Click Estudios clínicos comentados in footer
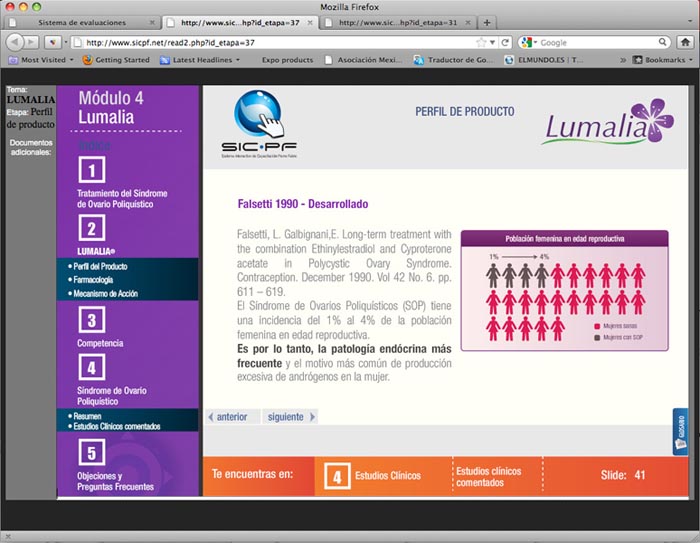700x543 pixels. coord(488,477)
